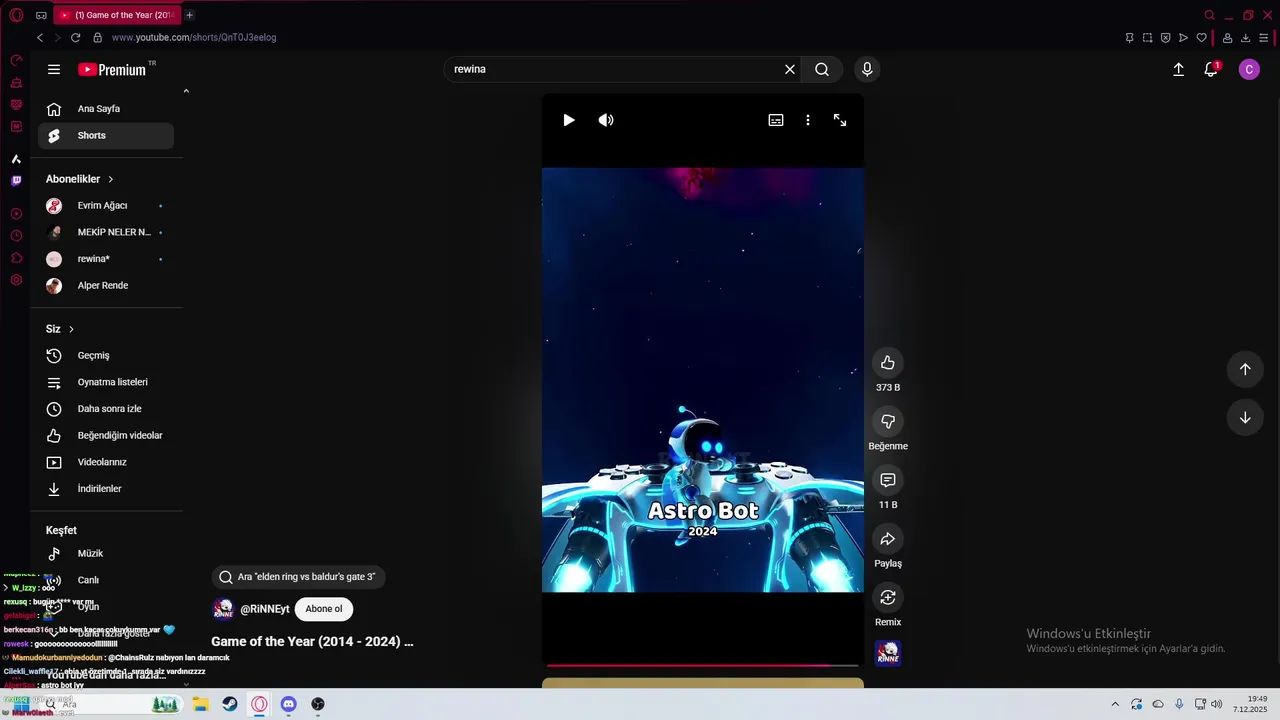Open Videolarınız
The image size is (1280, 720).
(x=106, y=462)
